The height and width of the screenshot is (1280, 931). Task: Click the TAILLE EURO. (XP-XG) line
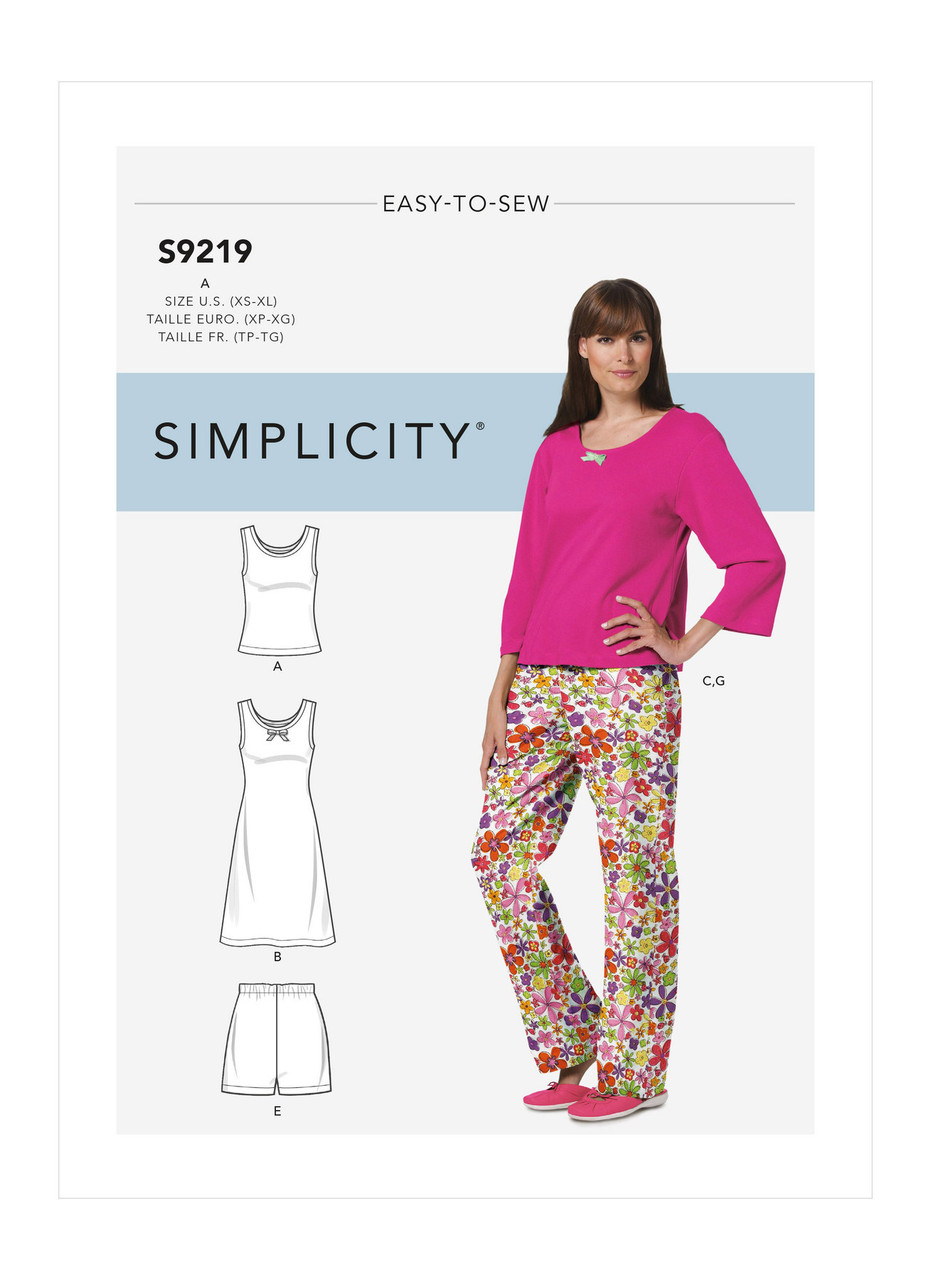click(x=227, y=319)
